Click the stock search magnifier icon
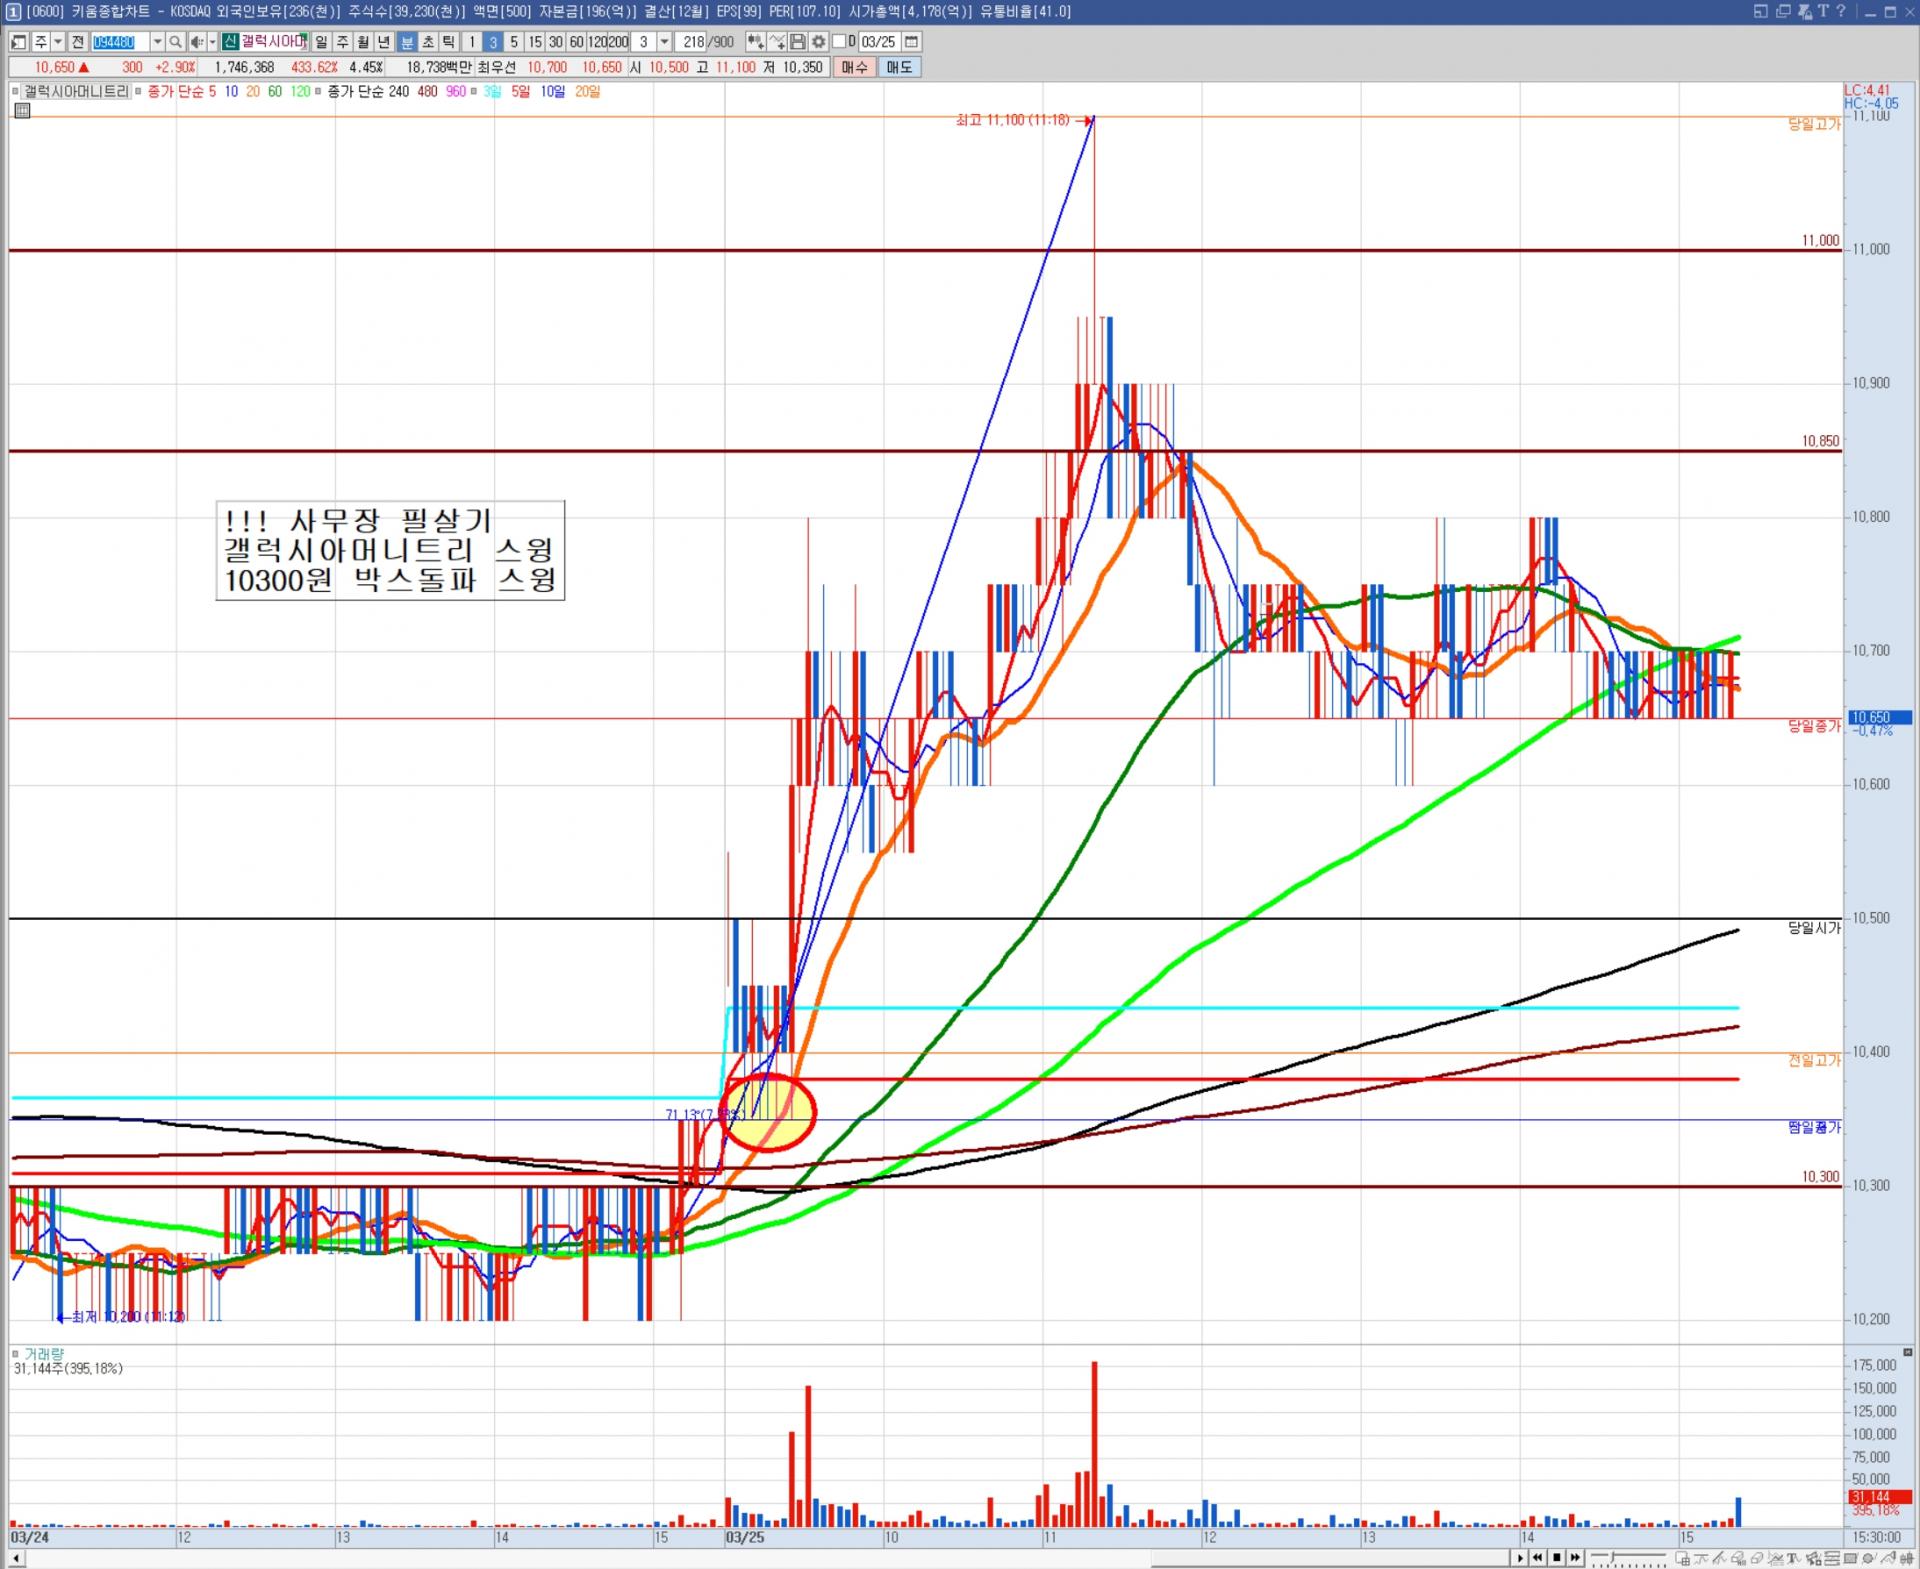 click(175, 42)
